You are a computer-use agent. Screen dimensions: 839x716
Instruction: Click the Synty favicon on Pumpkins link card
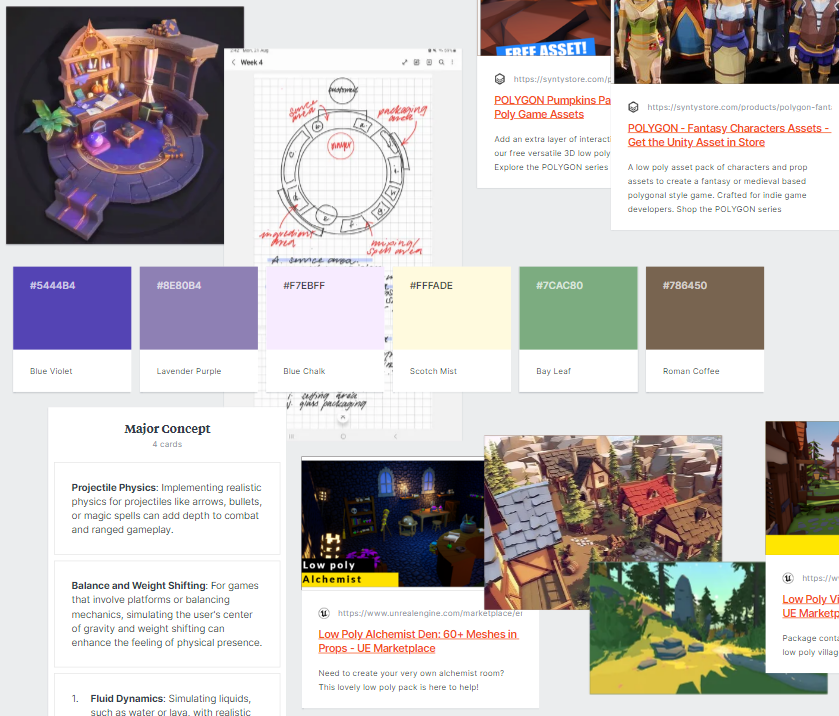[500, 79]
